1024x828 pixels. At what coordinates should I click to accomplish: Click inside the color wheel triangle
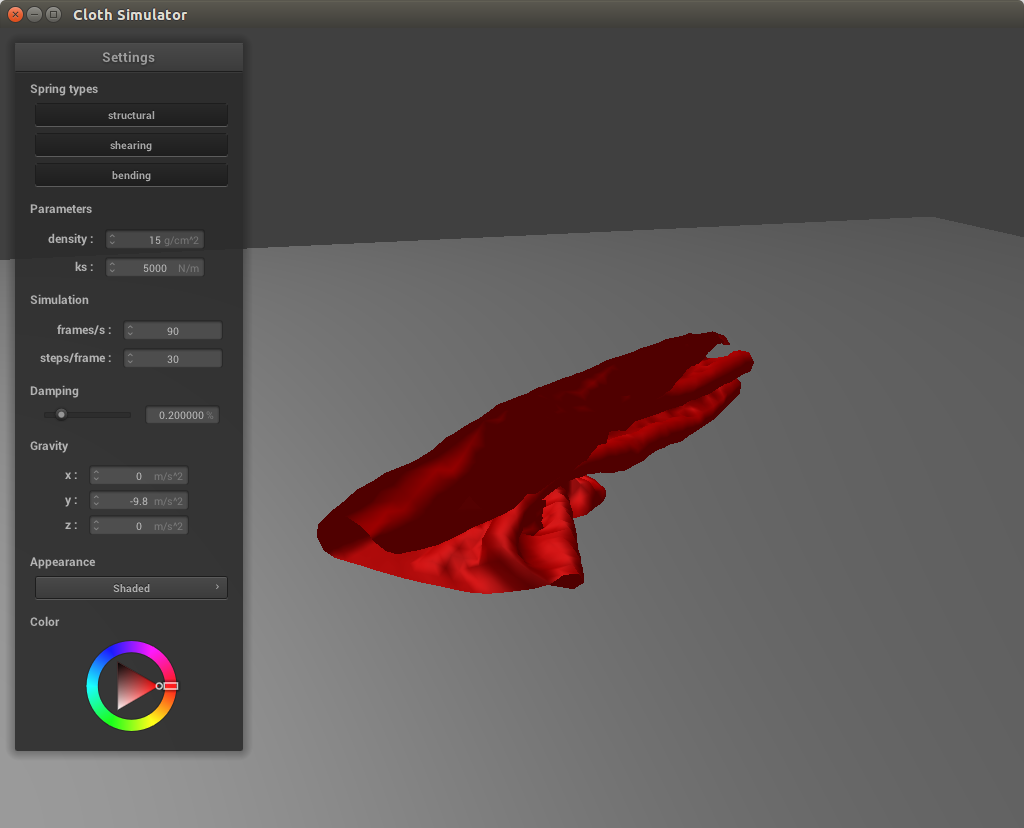click(x=130, y=686)
